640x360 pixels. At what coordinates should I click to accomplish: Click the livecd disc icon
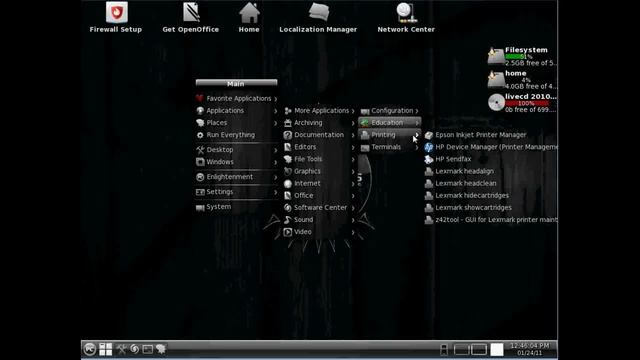496,102
